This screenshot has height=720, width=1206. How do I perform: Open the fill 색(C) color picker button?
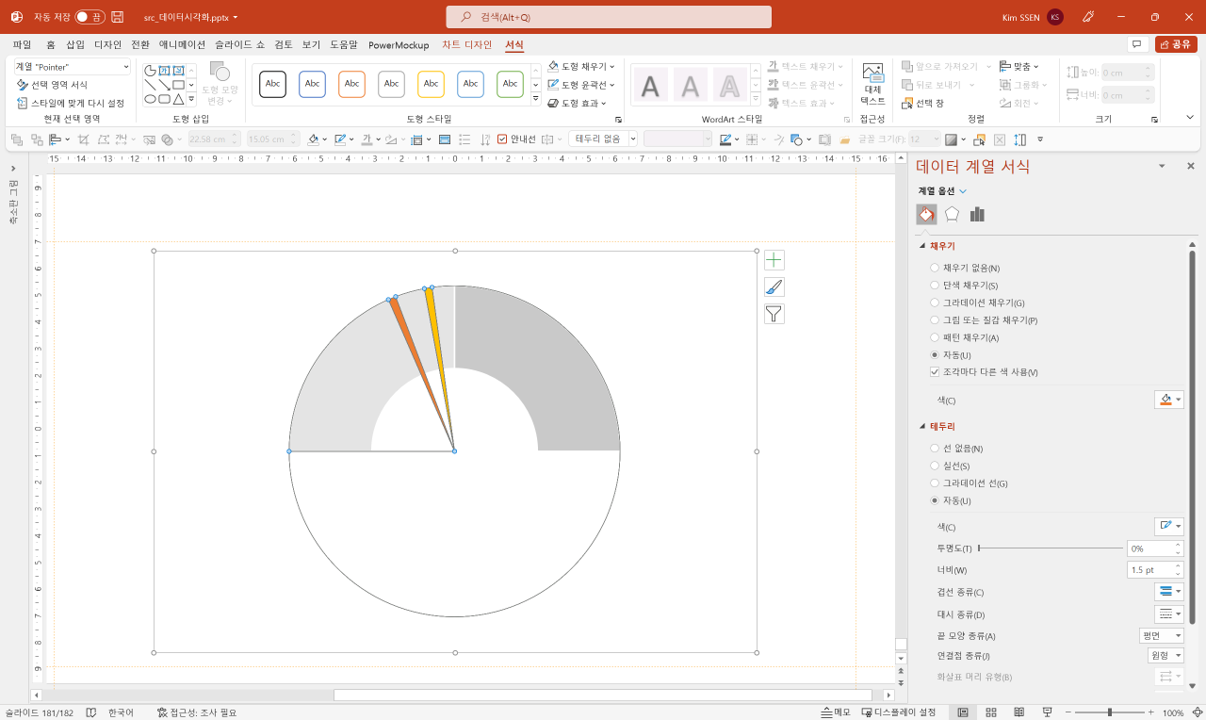tap(1169, 400)
